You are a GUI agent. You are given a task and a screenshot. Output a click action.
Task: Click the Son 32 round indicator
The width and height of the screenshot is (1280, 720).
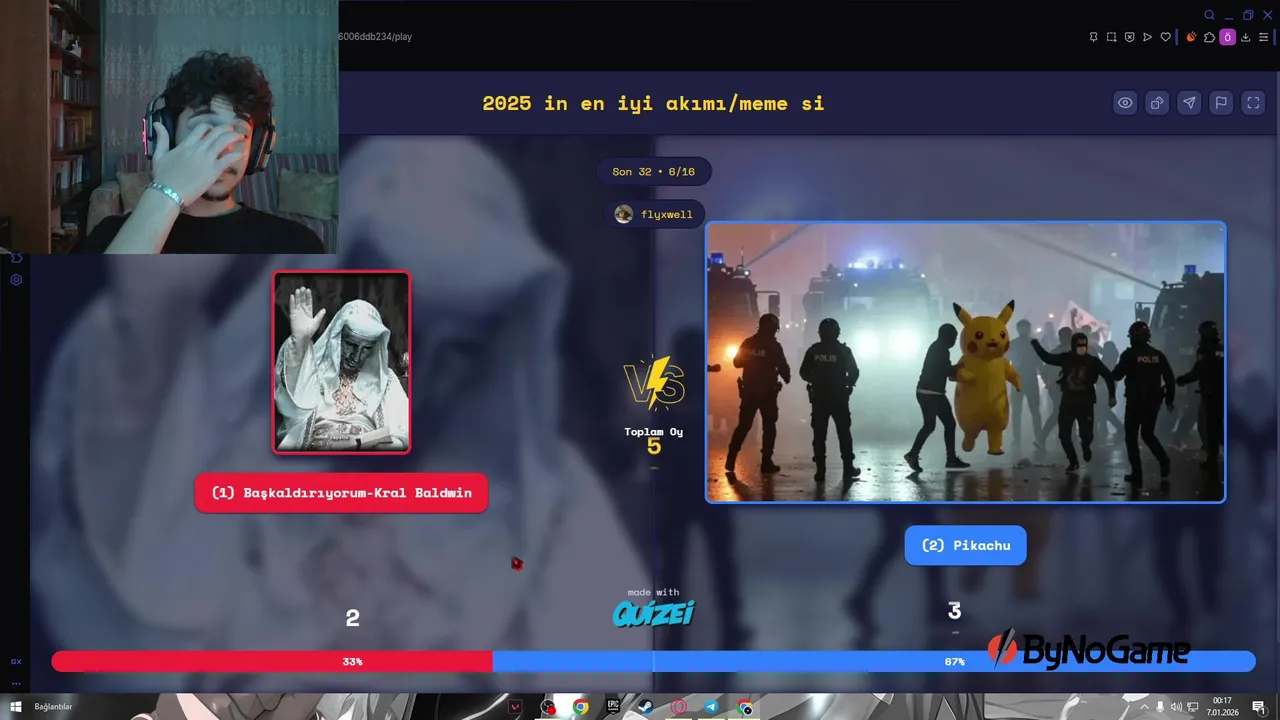[653, 172]
